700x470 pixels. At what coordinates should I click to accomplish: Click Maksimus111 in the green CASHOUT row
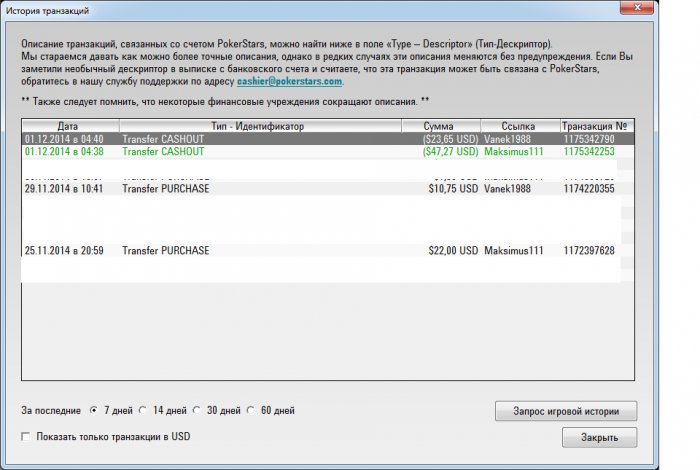click(x=513, y=151)
